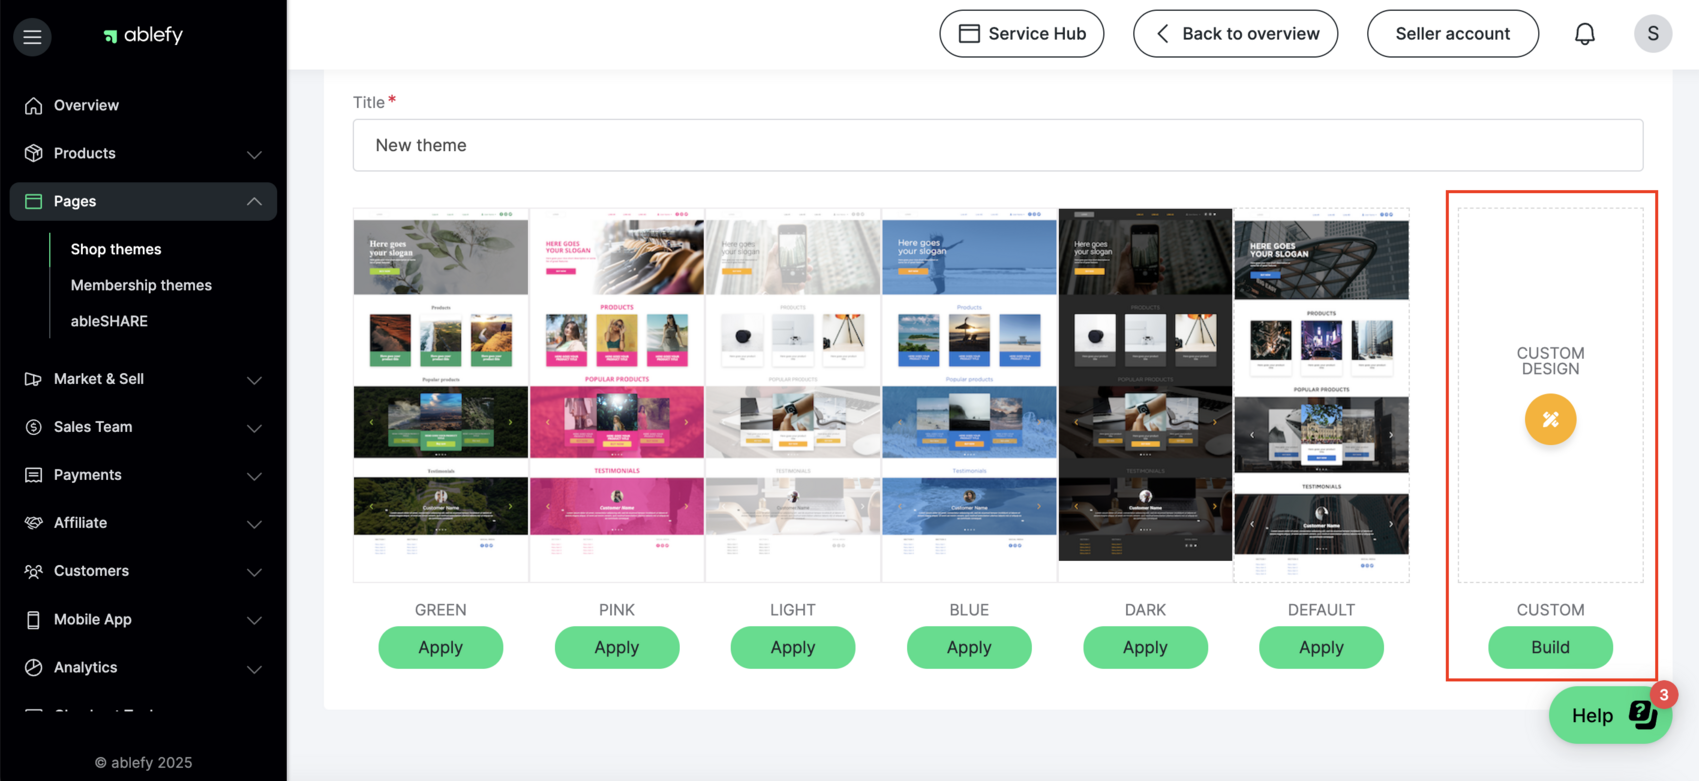1699x781 pixels.
Task: Go Back to overview
Action: pos(1235,34)
